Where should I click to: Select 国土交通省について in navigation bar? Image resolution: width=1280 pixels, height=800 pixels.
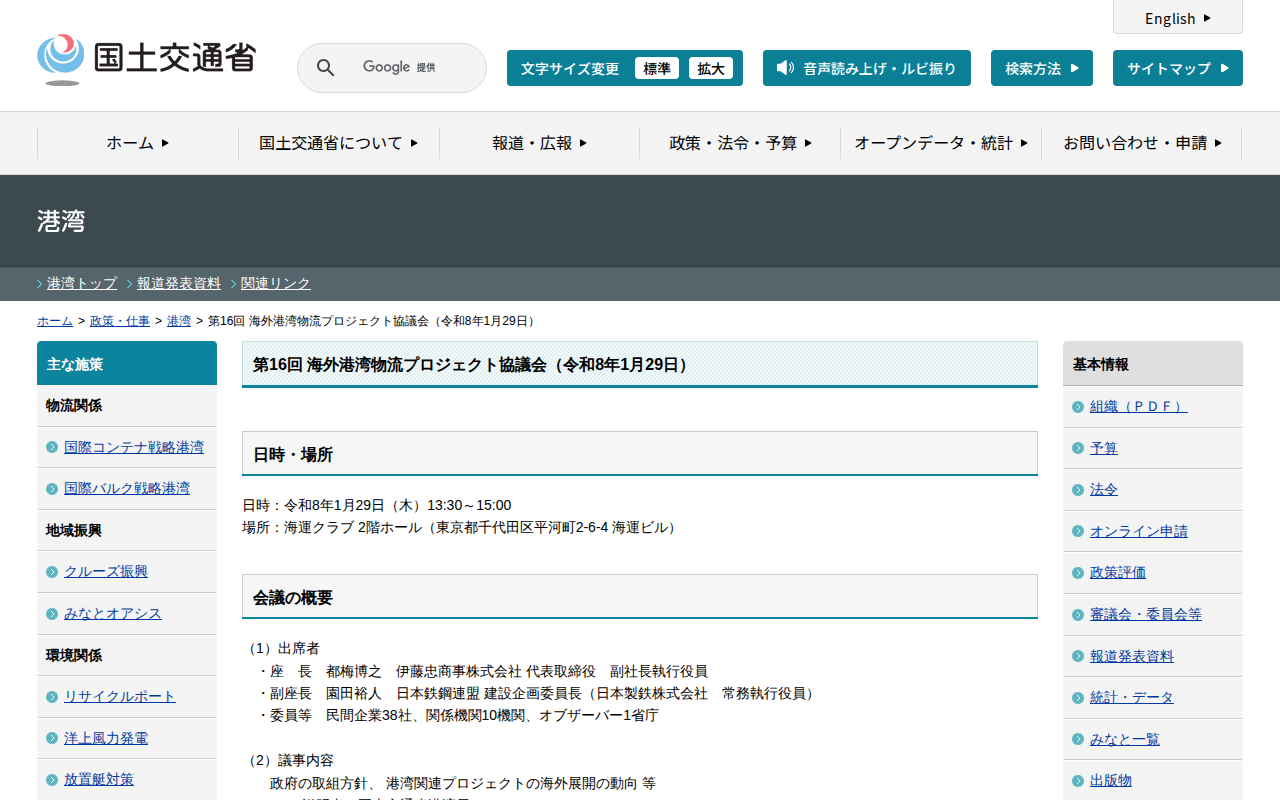338,143
